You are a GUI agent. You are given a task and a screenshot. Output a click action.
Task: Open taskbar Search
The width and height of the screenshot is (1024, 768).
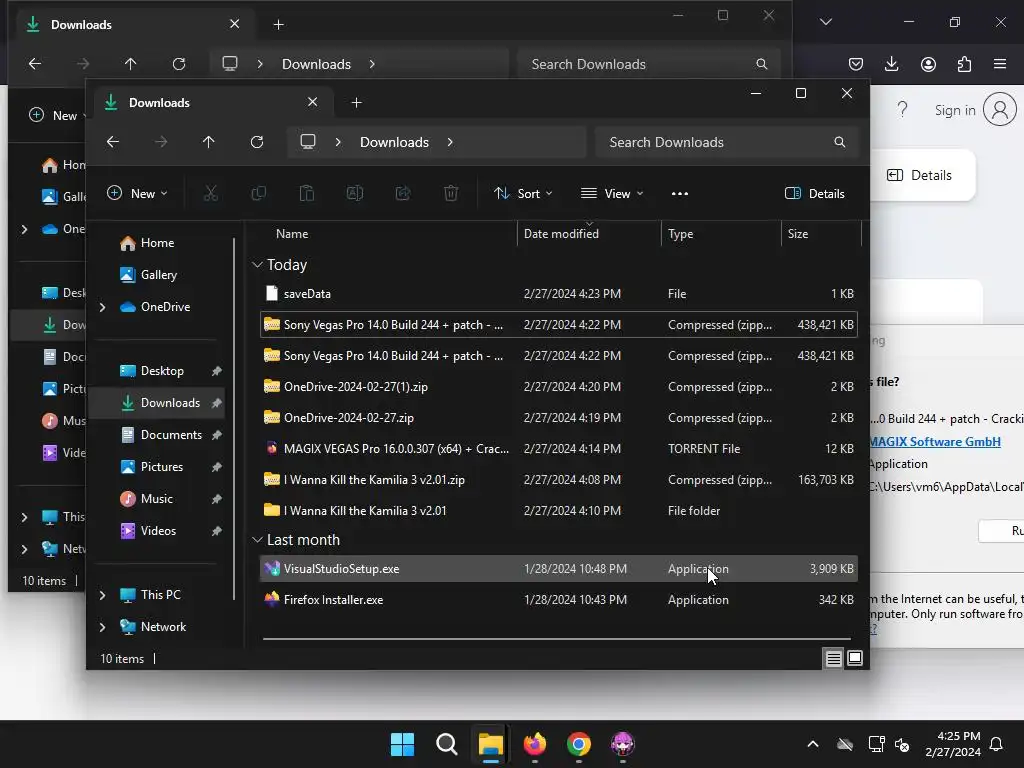[x=447, y=744]
